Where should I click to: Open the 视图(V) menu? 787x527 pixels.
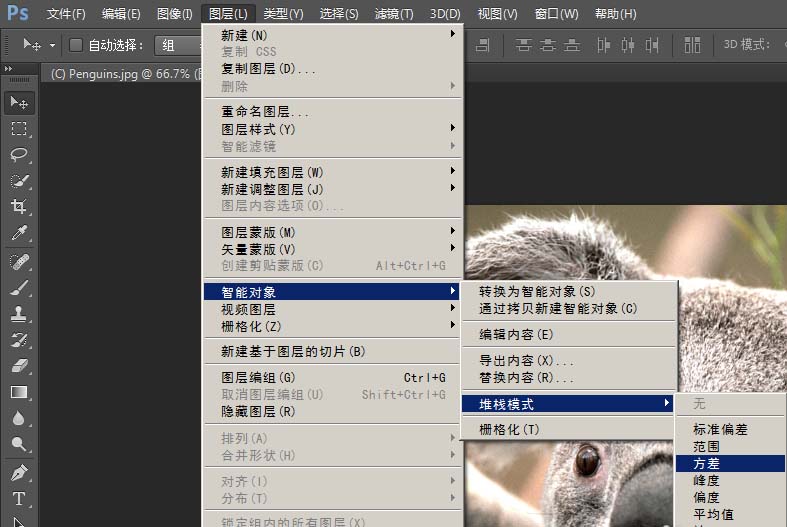pos(497,14)
